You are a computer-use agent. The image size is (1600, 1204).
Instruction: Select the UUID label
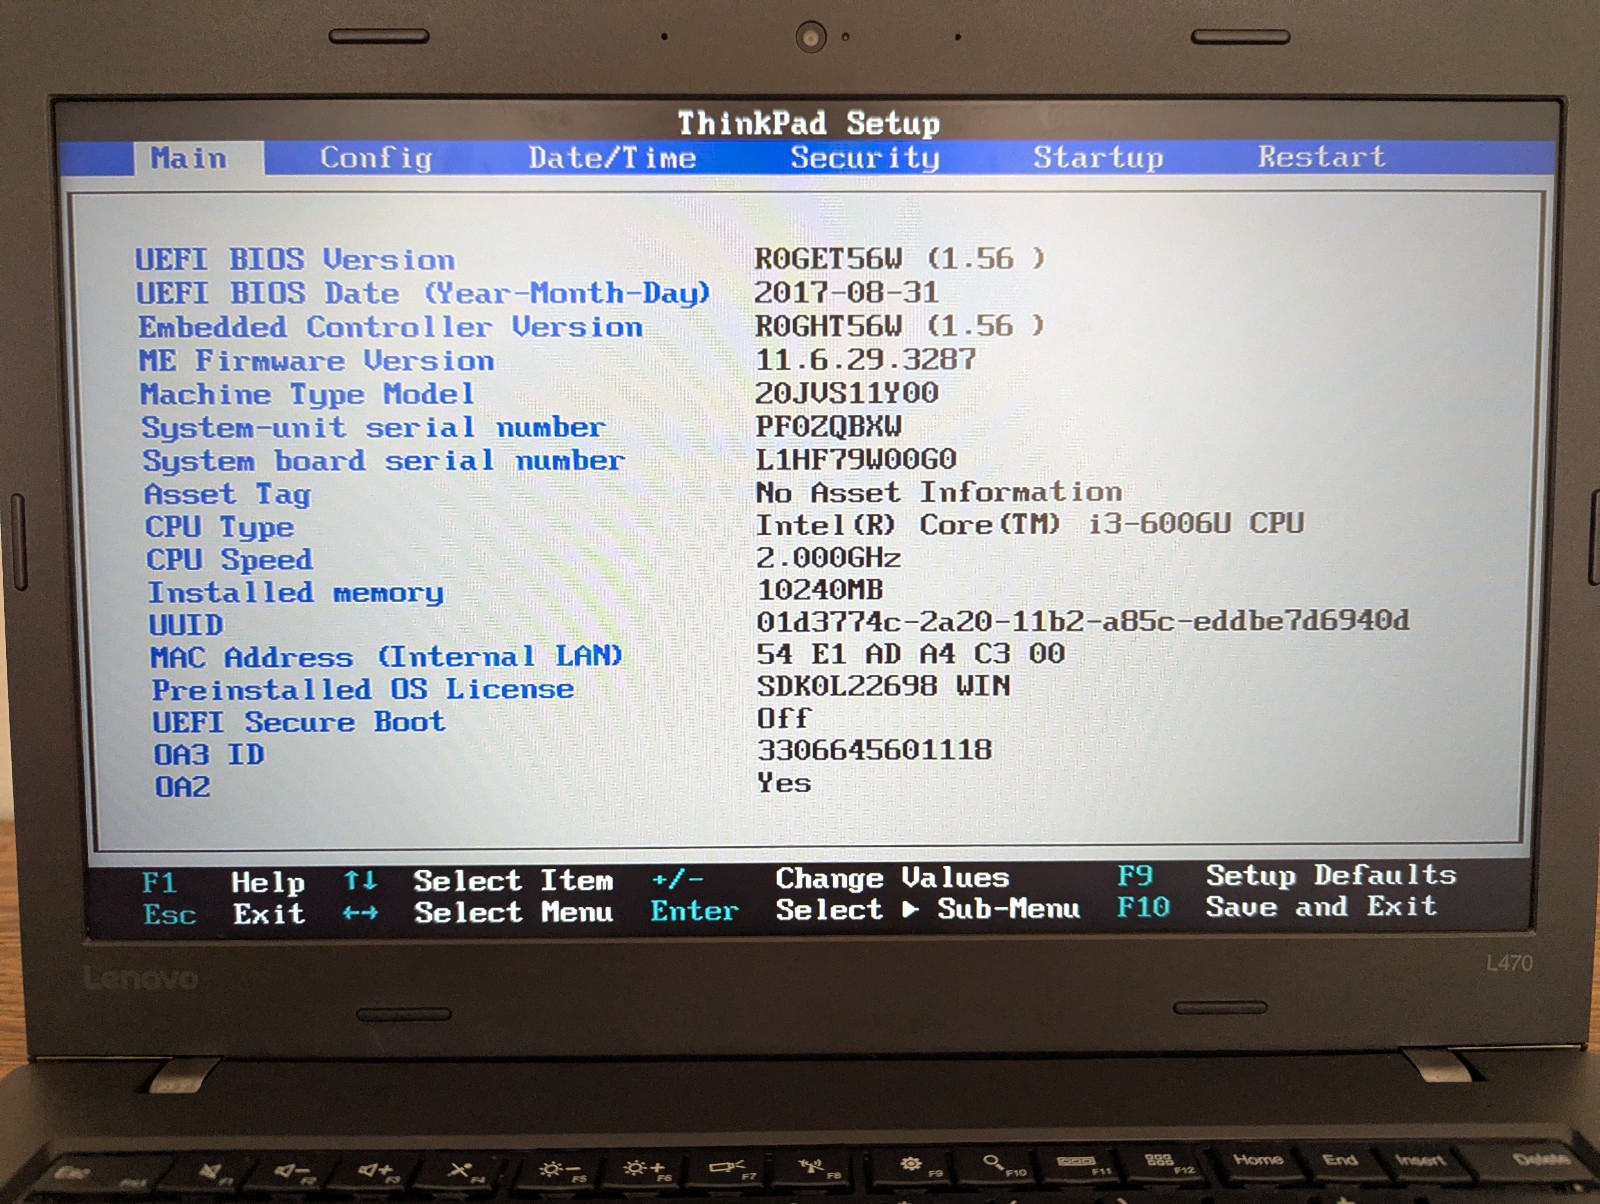click(186, 625)
